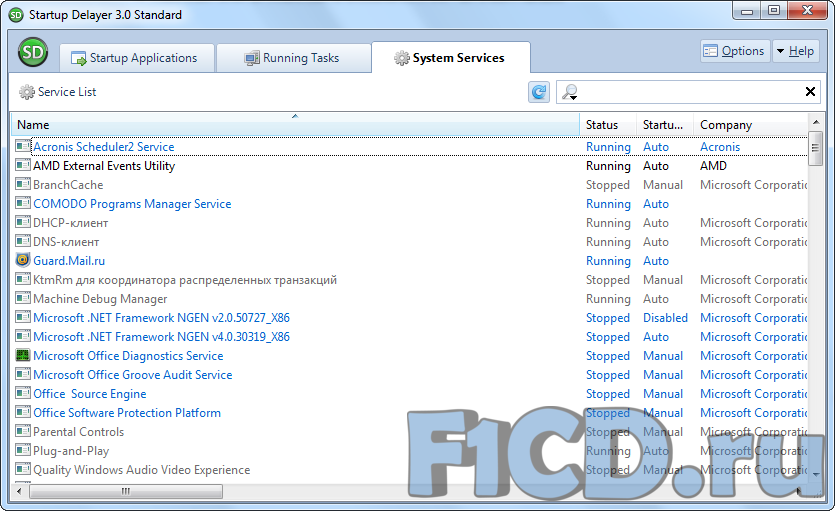Click the refresh service list icon
This screenshot has height=511, width=835.
click(x=539, y=92)
